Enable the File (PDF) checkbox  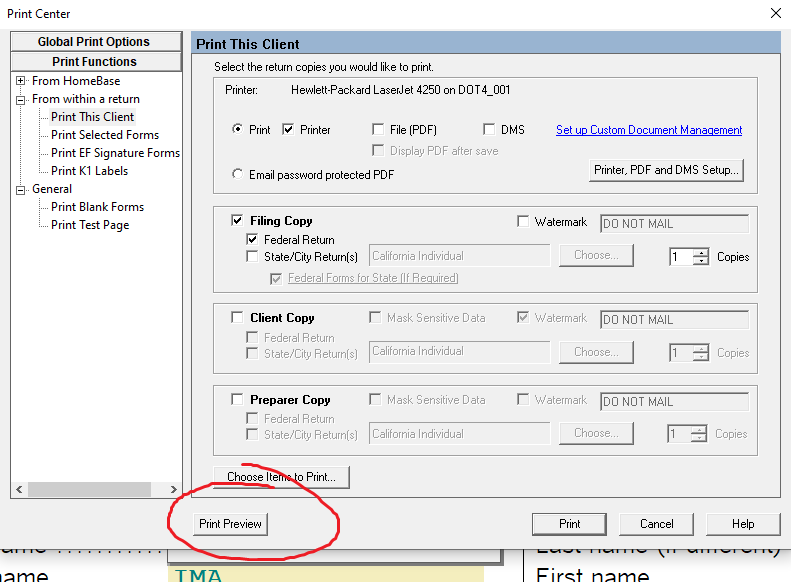pyautogui.click(x=378, y=130)
